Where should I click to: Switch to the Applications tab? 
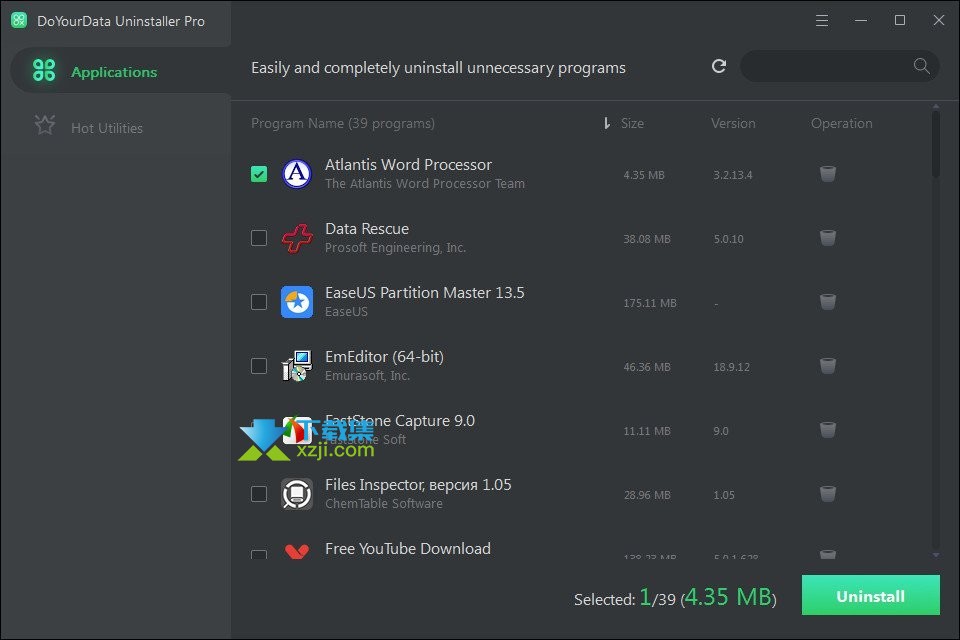121,71
